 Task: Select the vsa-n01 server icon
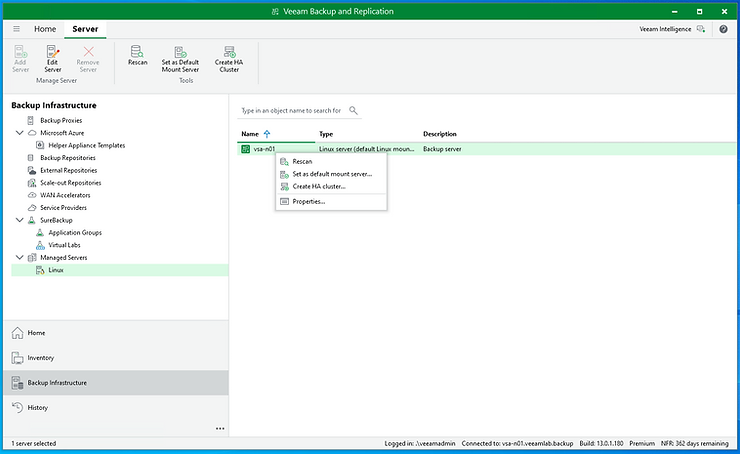pos(245,149)
